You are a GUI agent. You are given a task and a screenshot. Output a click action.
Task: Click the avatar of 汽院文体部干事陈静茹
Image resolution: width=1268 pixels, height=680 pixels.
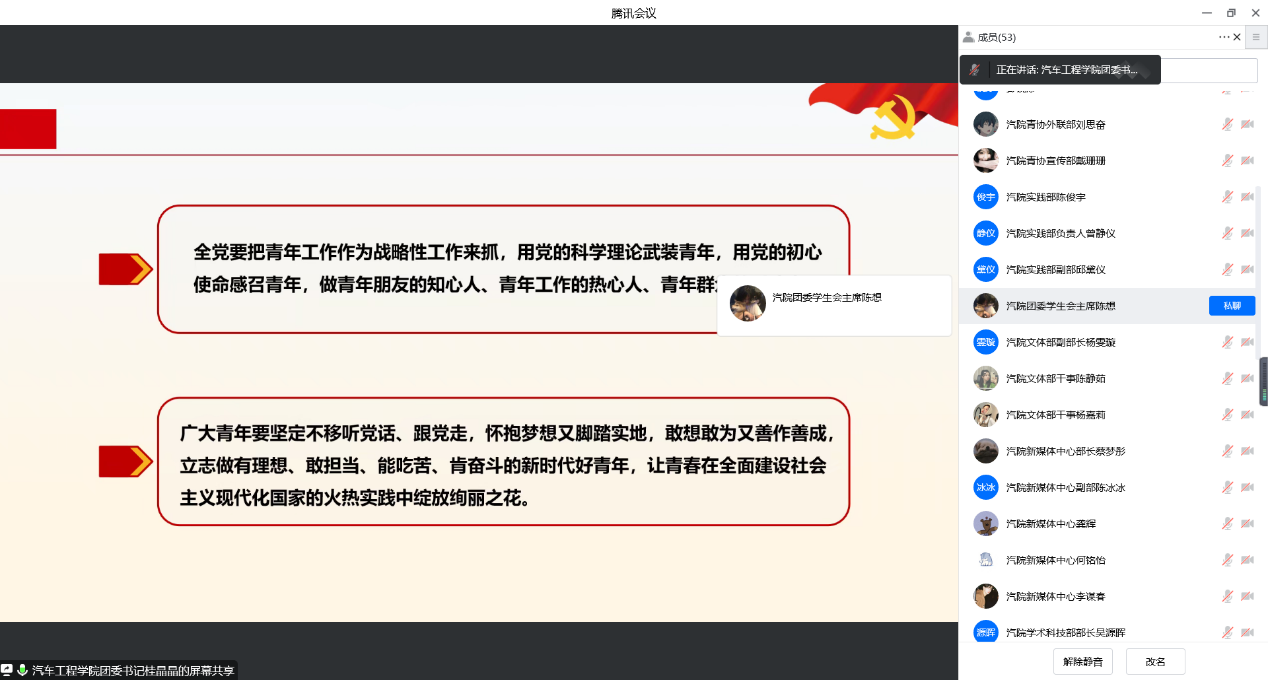coord(986,379)
